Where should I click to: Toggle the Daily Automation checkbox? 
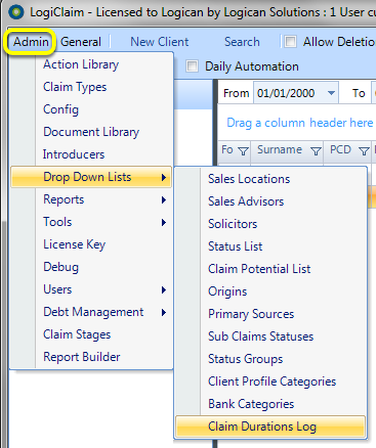tap(192, 66)
